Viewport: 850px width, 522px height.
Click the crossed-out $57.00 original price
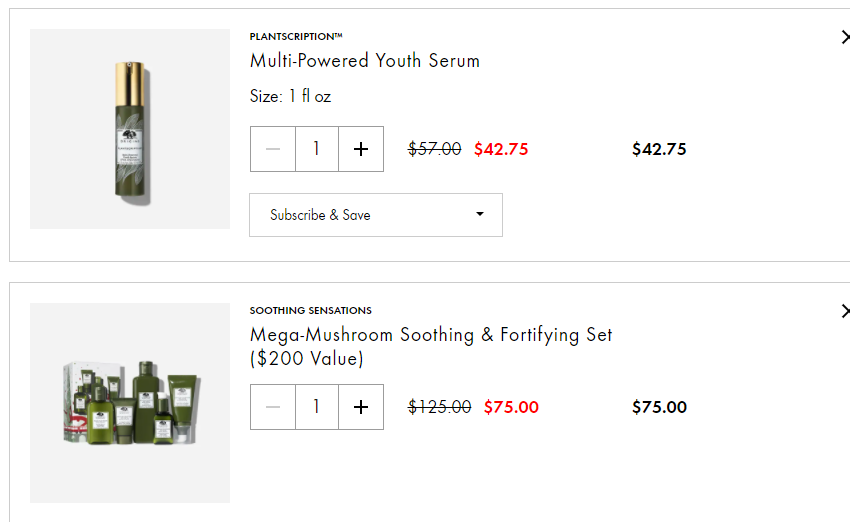[435, 149]
